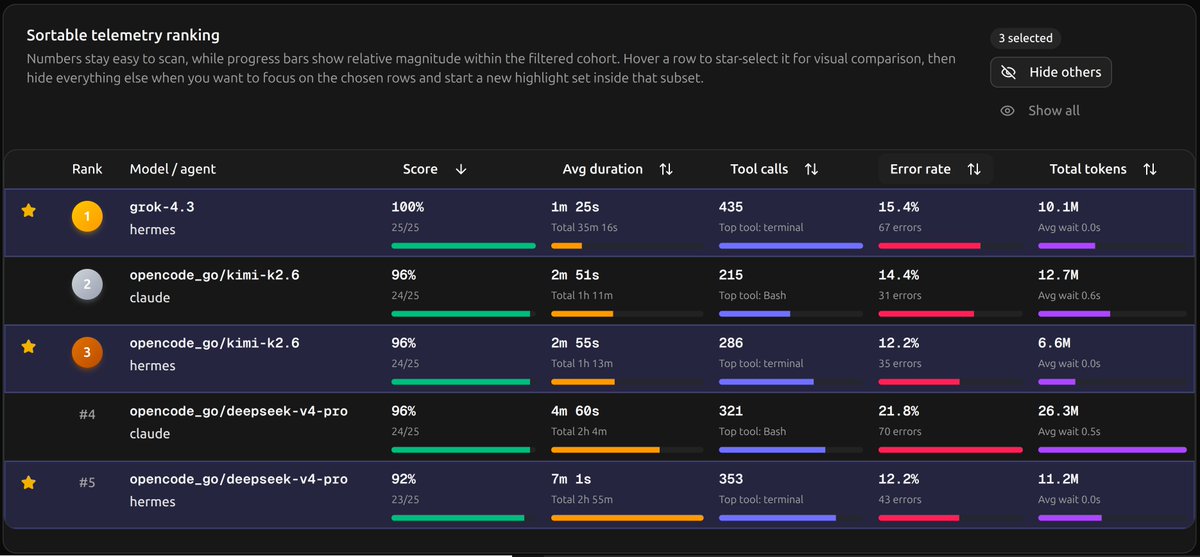
Task: Click the eye icon beside Show all
Action: point(1008,111)
